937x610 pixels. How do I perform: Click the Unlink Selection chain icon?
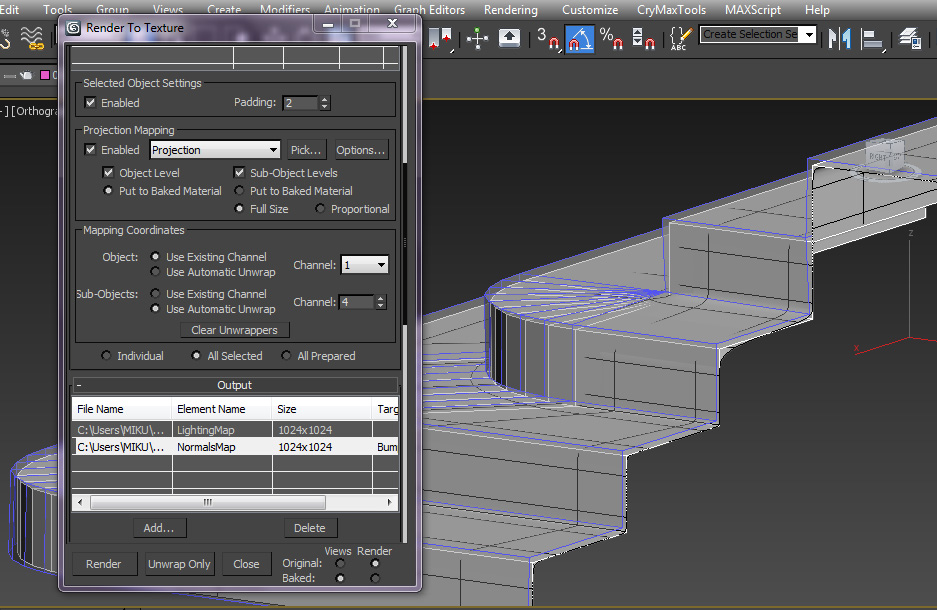[x=5, y=39]
